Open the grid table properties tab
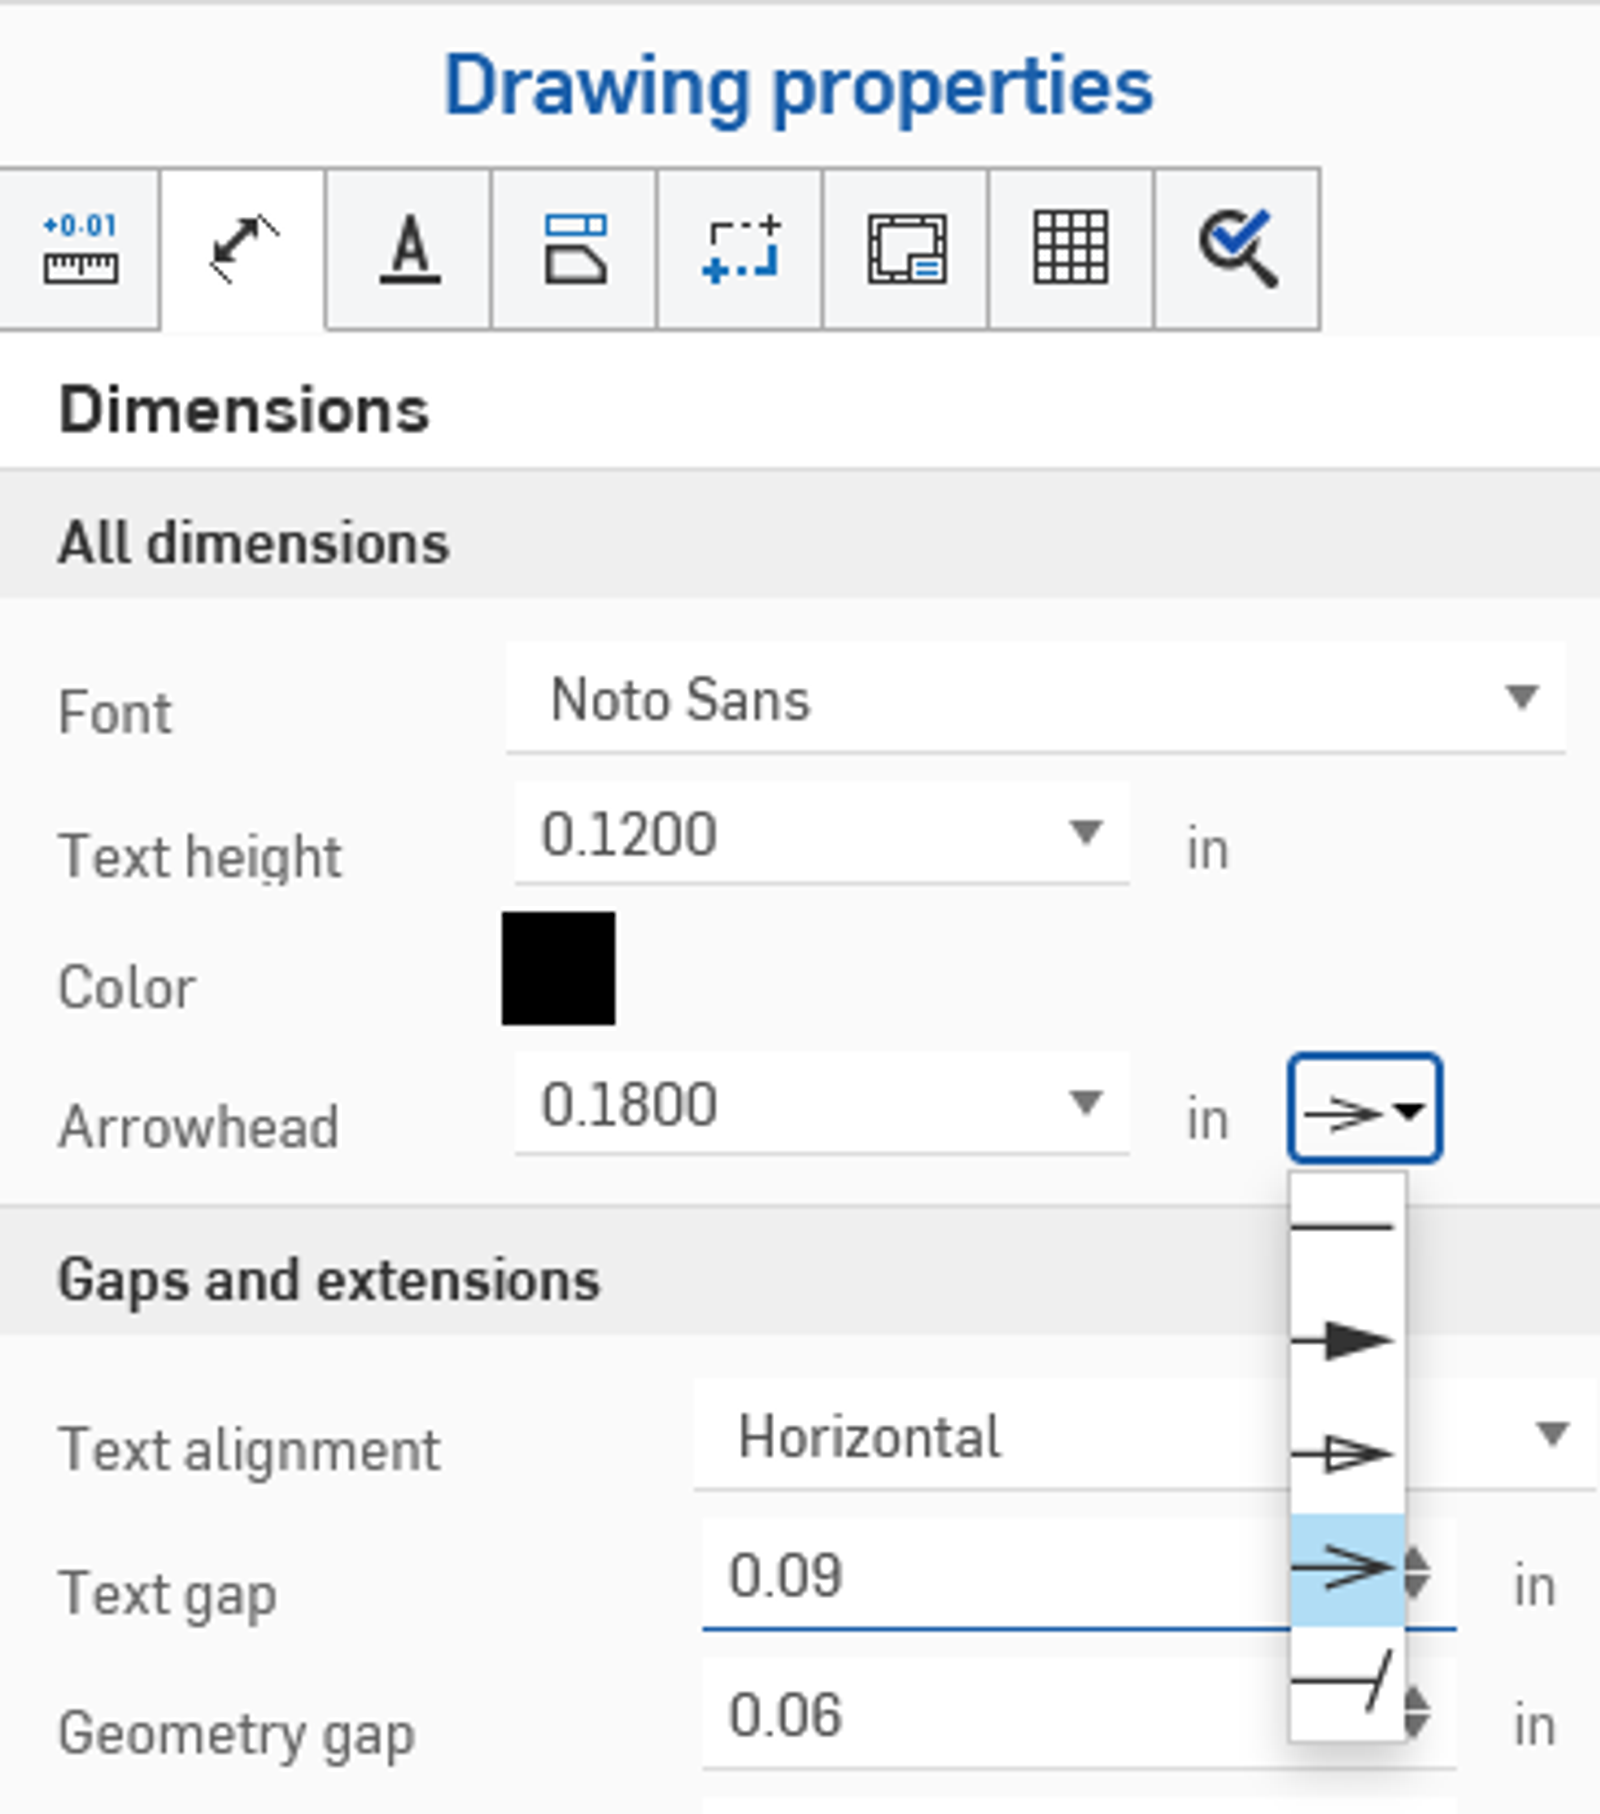The height and width of the screenshot is (1814, 1600). (x=1071, y=249)
